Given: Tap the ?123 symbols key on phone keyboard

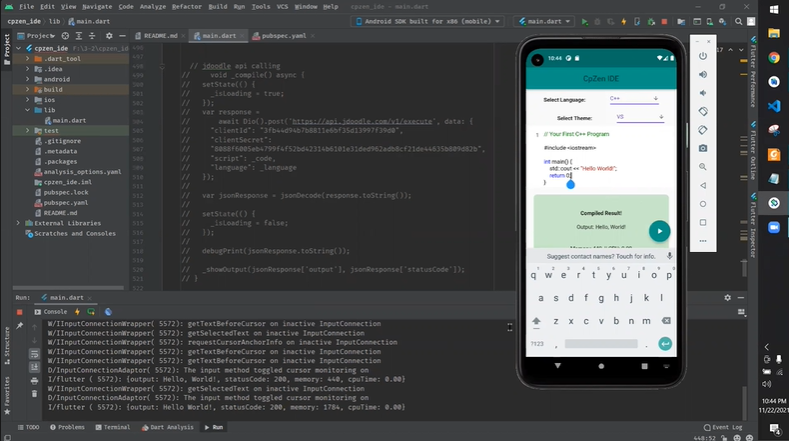Looking at the screenshot, I should click(537, 344).
